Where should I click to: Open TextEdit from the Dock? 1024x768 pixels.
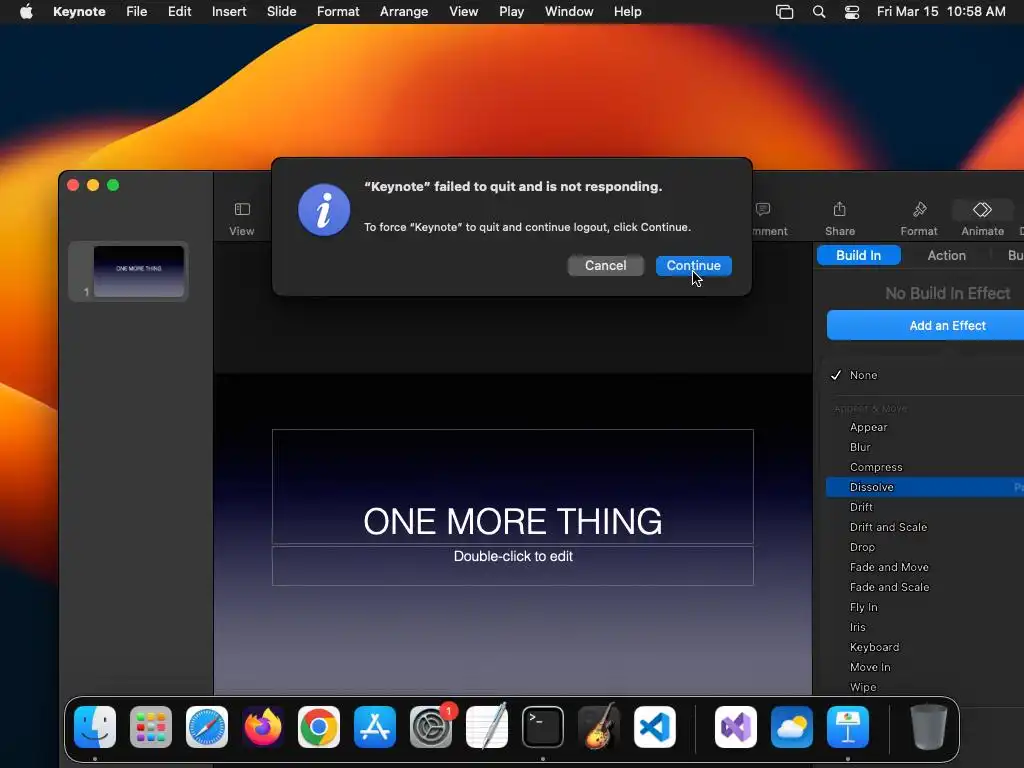point(487,727)
